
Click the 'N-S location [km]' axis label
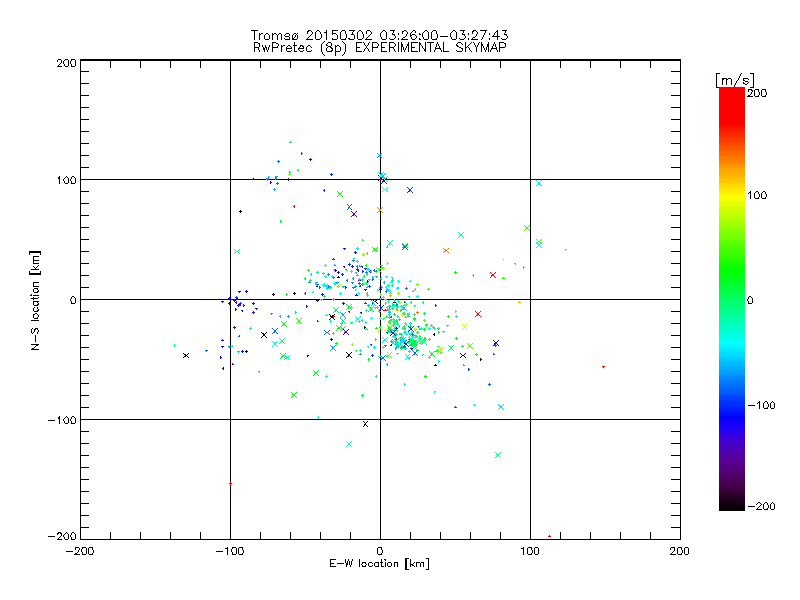click(x=35, y=300)
